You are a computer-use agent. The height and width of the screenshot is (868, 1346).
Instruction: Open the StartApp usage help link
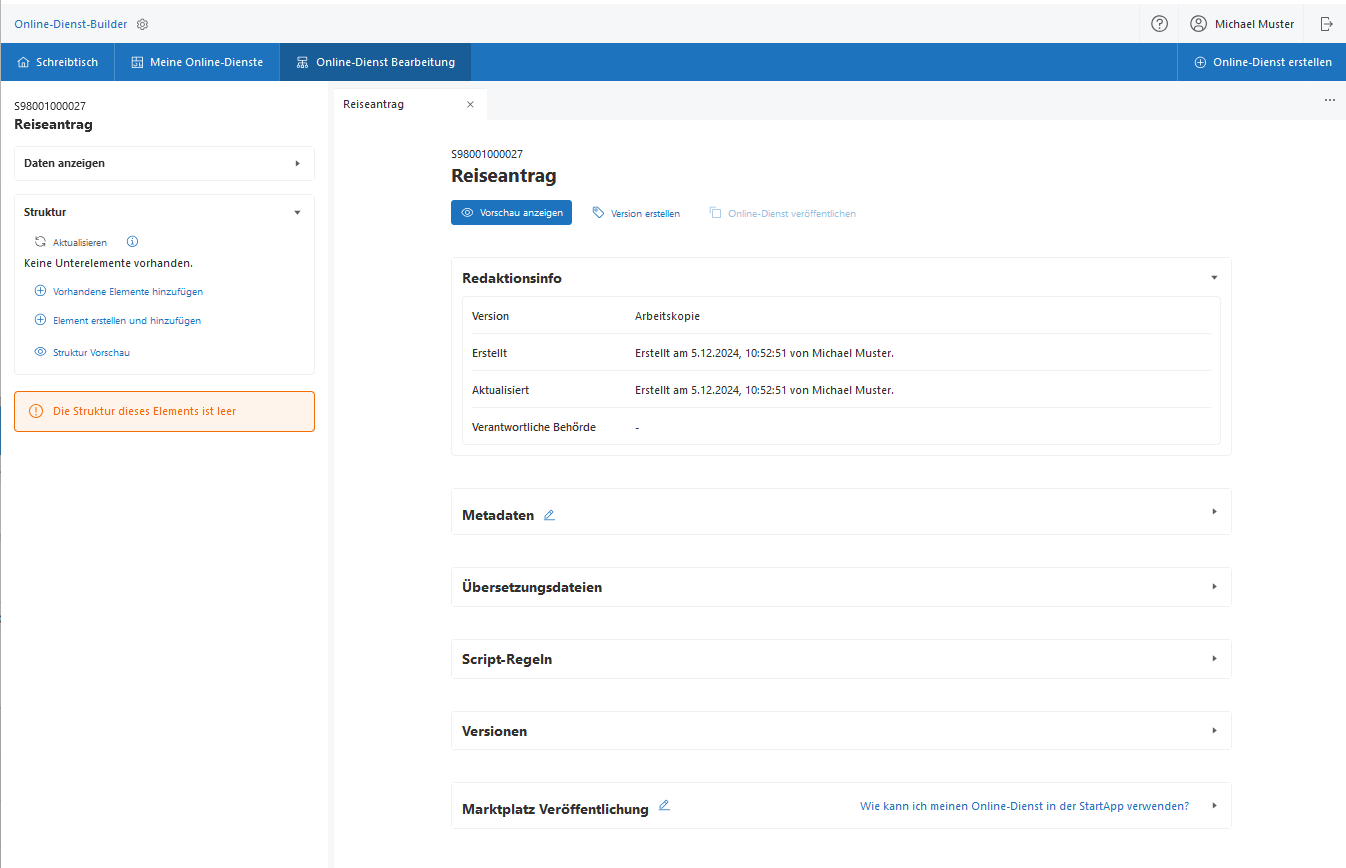pyautogui.click(x=1024, y=806)
